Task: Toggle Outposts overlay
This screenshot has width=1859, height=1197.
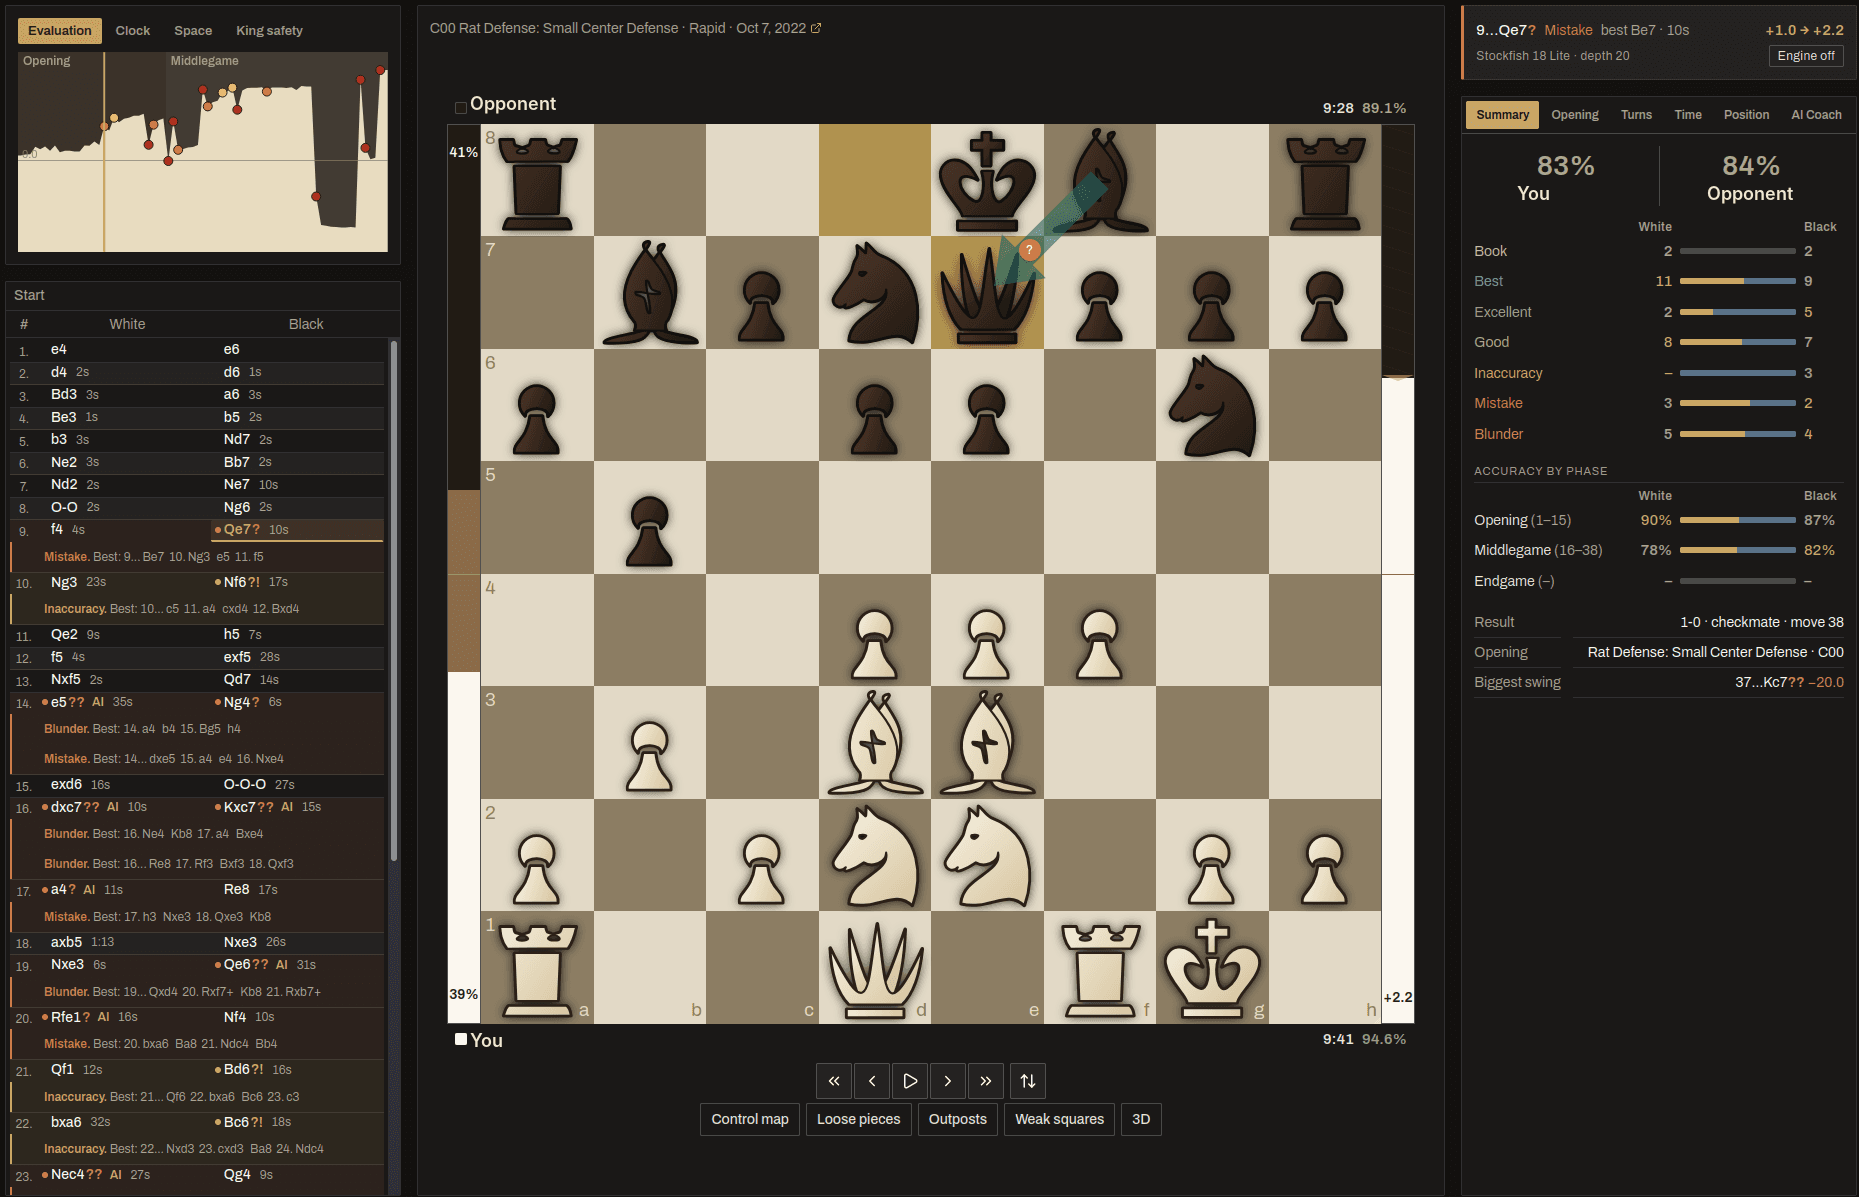Action: (x=958, y=1119)
